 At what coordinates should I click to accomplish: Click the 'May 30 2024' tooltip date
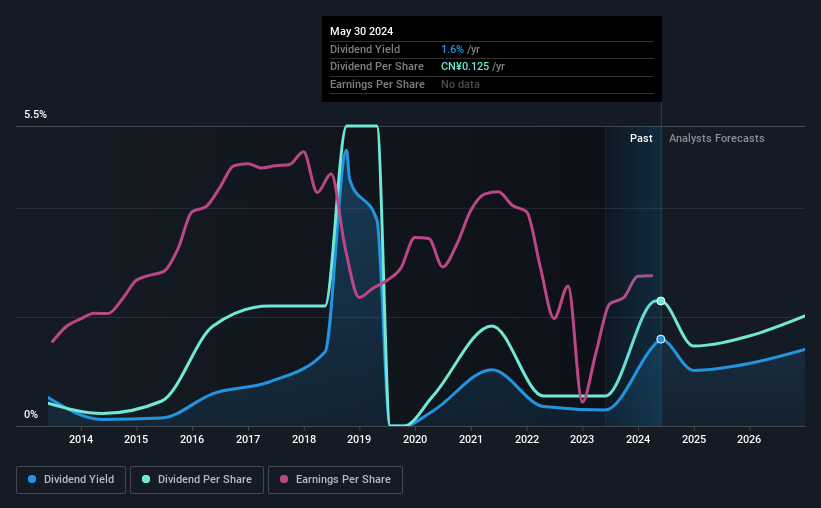[361, 31]
